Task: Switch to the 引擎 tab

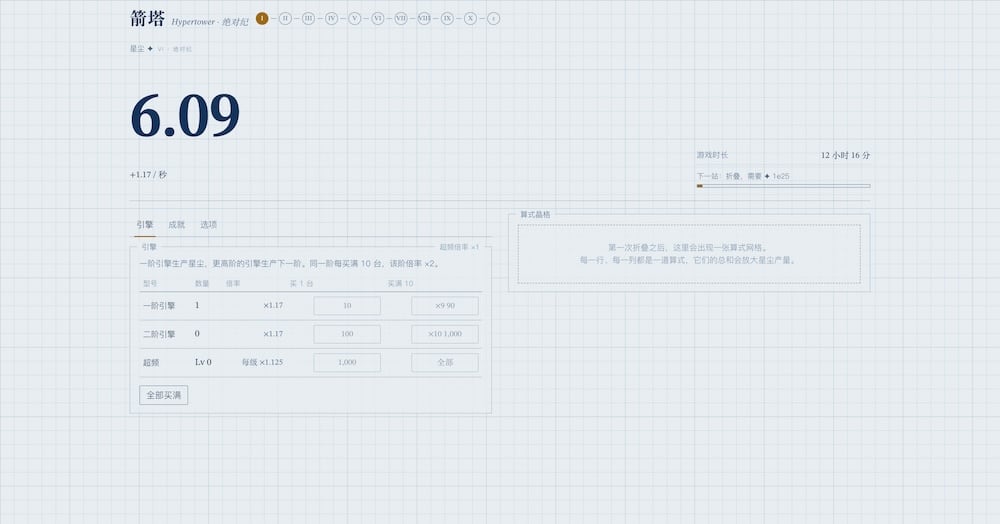Action: (145, 225)
